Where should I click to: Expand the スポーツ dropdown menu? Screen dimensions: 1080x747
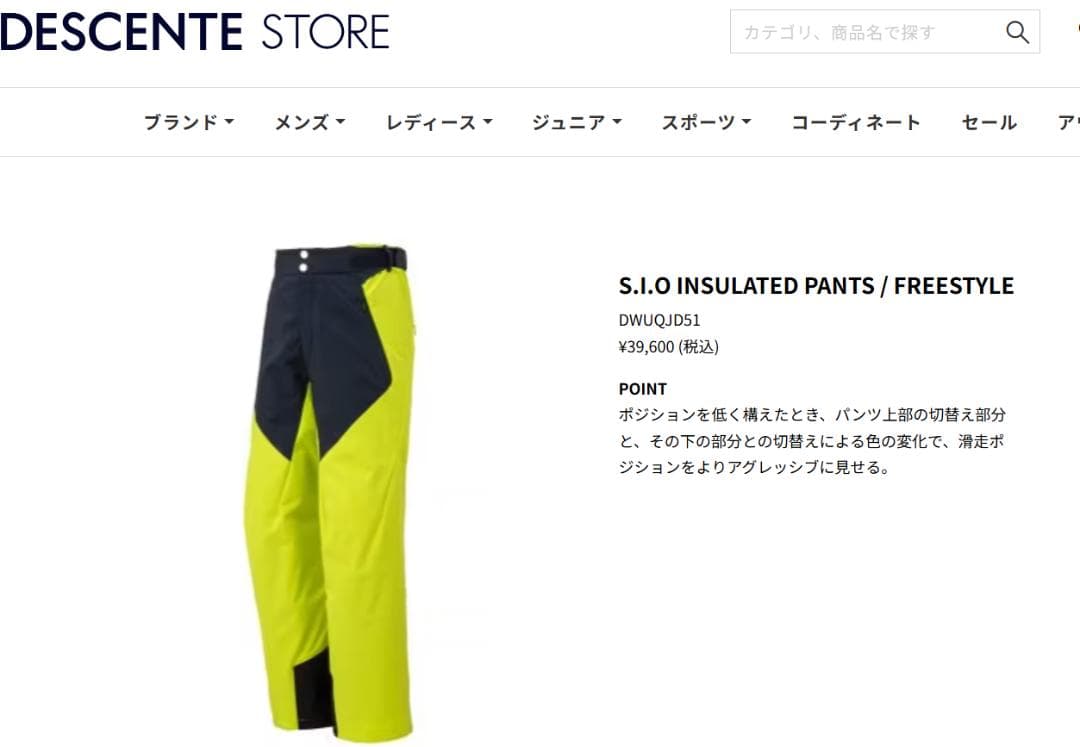[706, 123]
